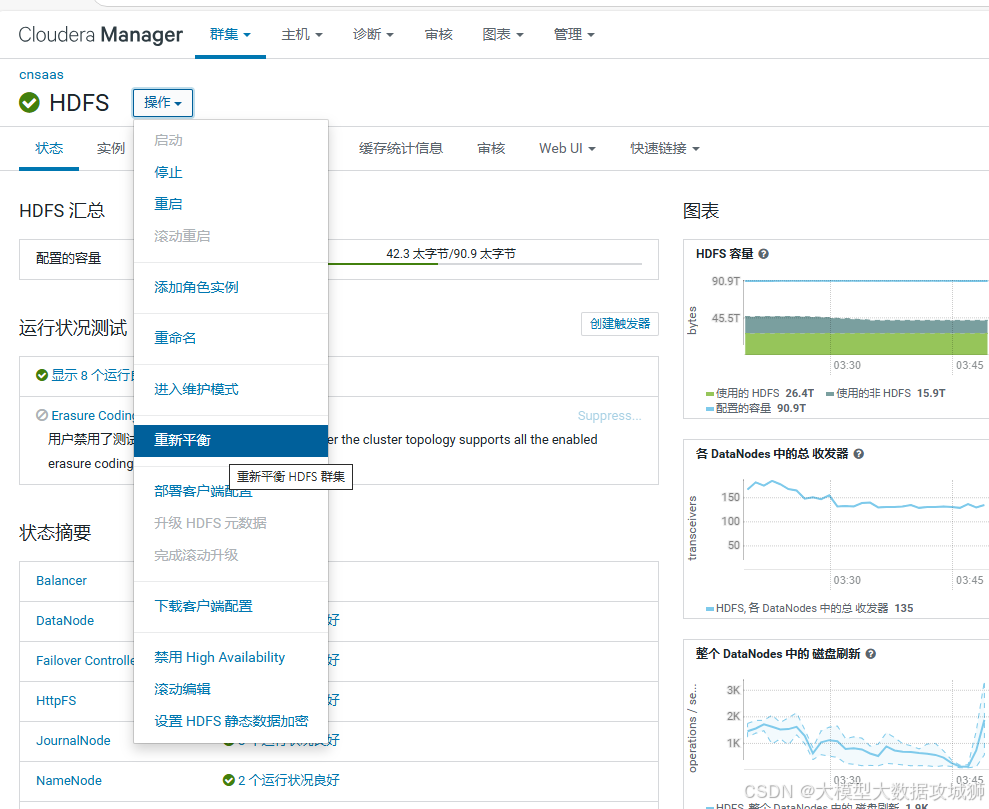989x809 pixels.
Task: Click 重新平衡 to rebalance HDFS
Action: (231, 440)
